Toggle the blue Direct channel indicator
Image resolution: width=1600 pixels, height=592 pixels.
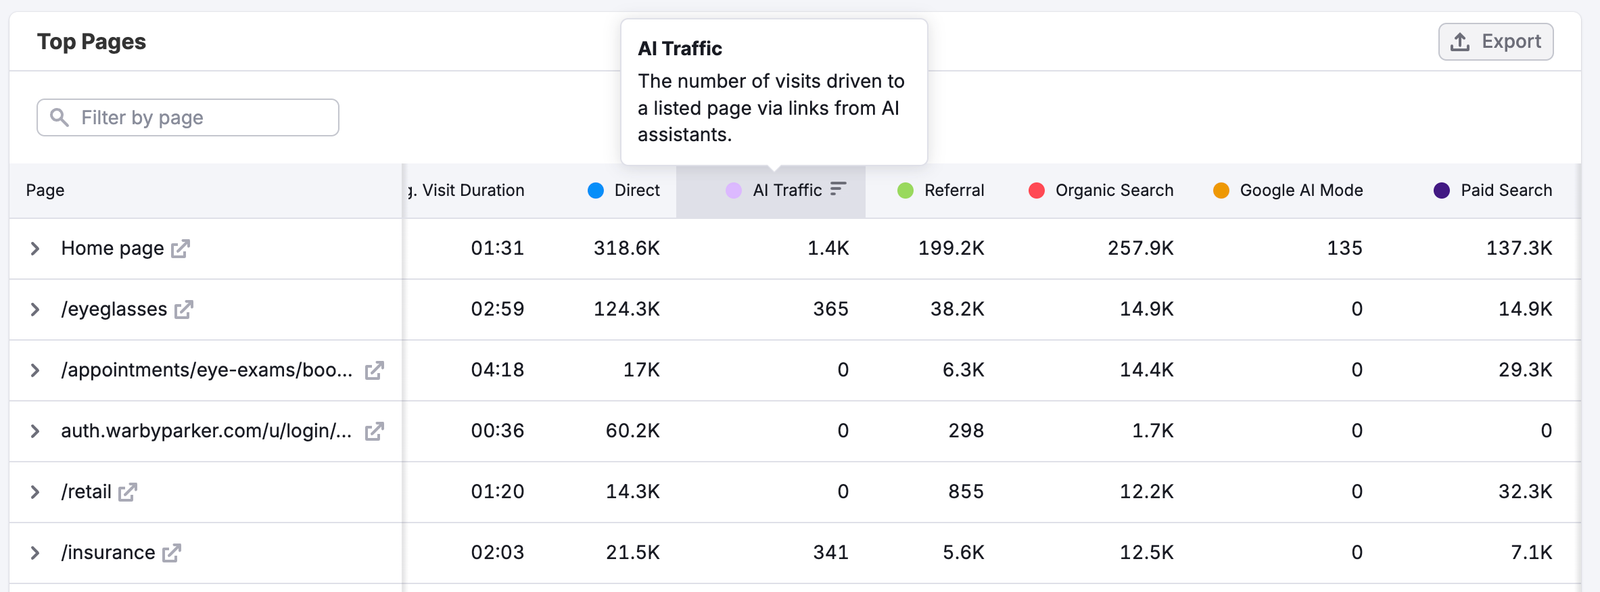(x=595, y=189)
